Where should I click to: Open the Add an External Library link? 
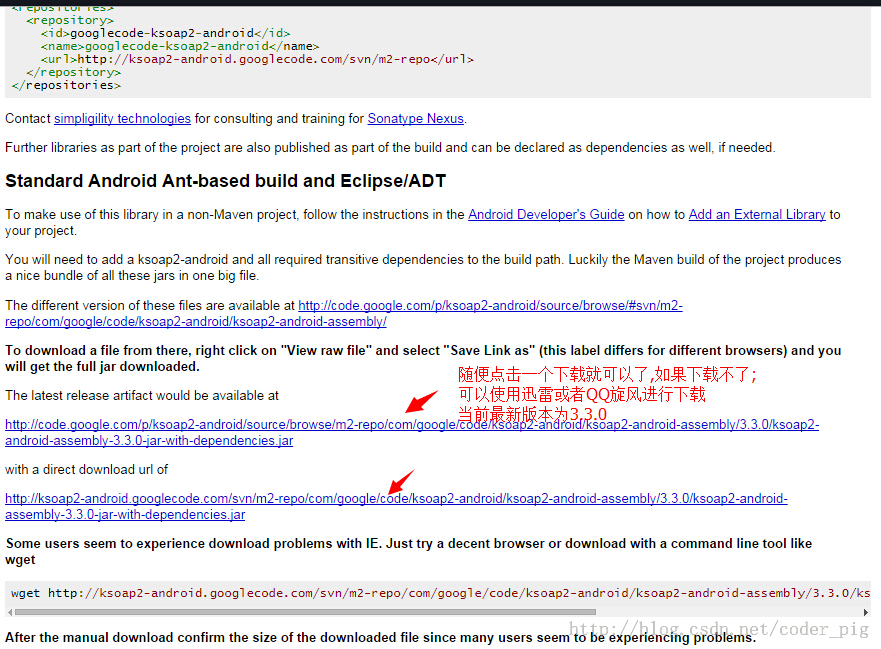[756, 214]
